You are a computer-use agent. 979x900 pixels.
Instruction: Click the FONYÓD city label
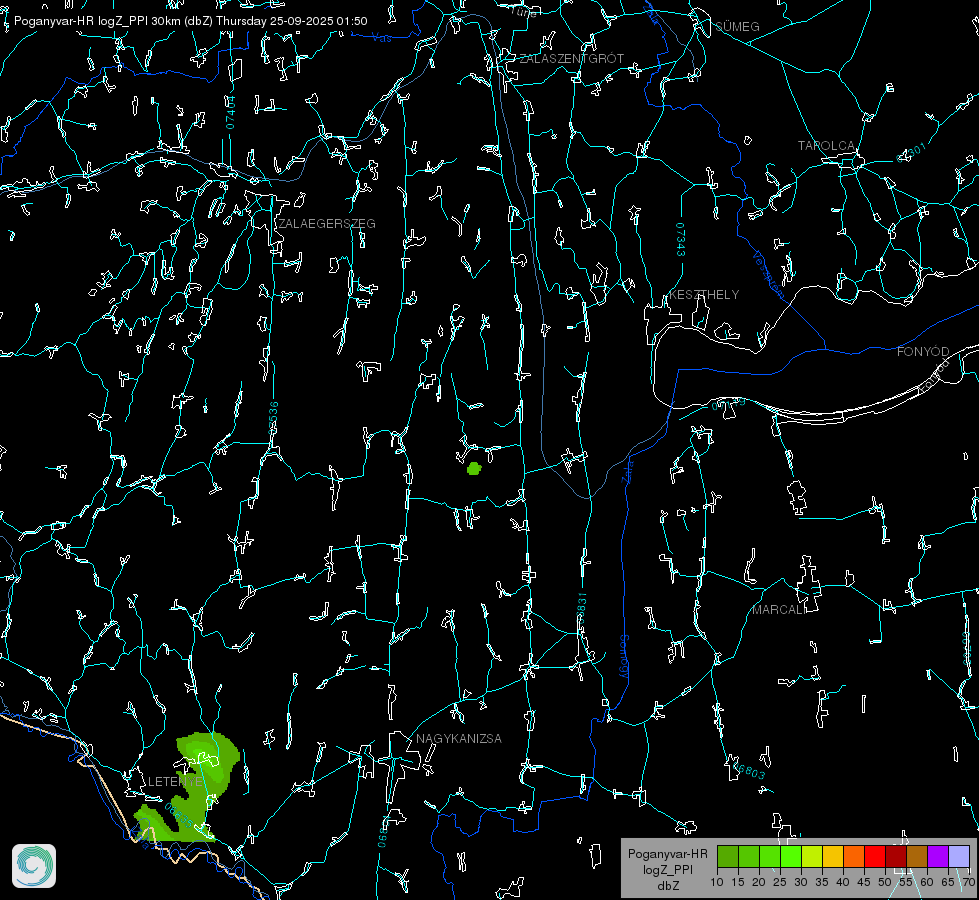pyautogui.click(x=923, y=352)
